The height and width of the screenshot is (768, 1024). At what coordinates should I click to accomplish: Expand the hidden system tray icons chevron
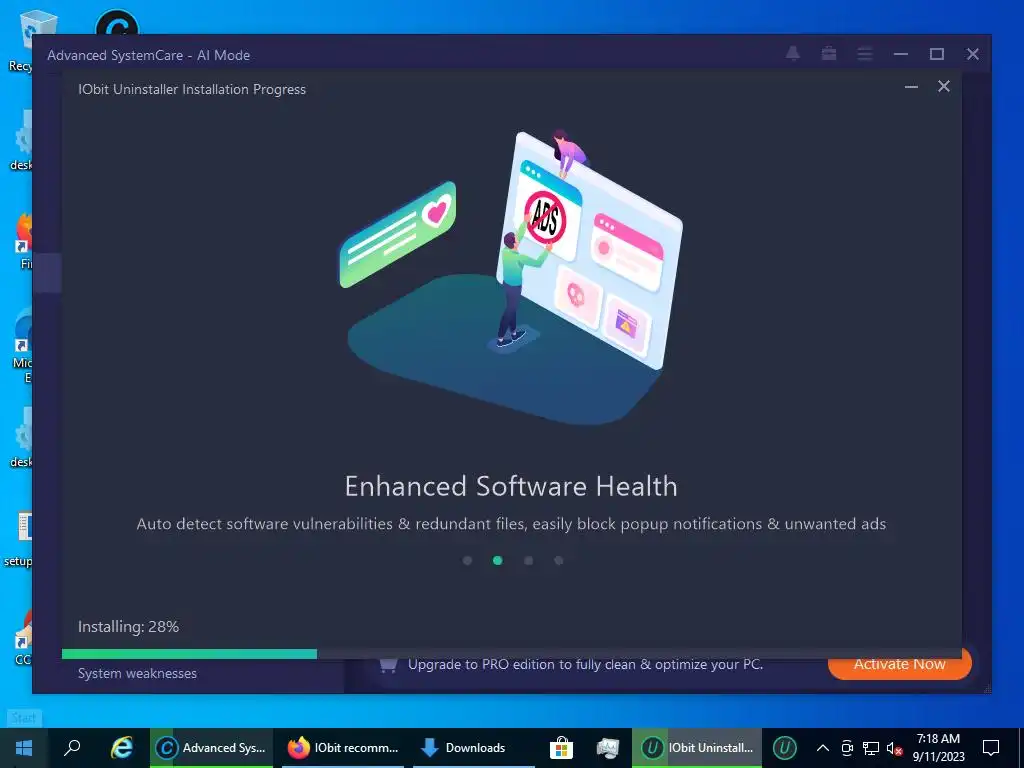click(823, 748)
